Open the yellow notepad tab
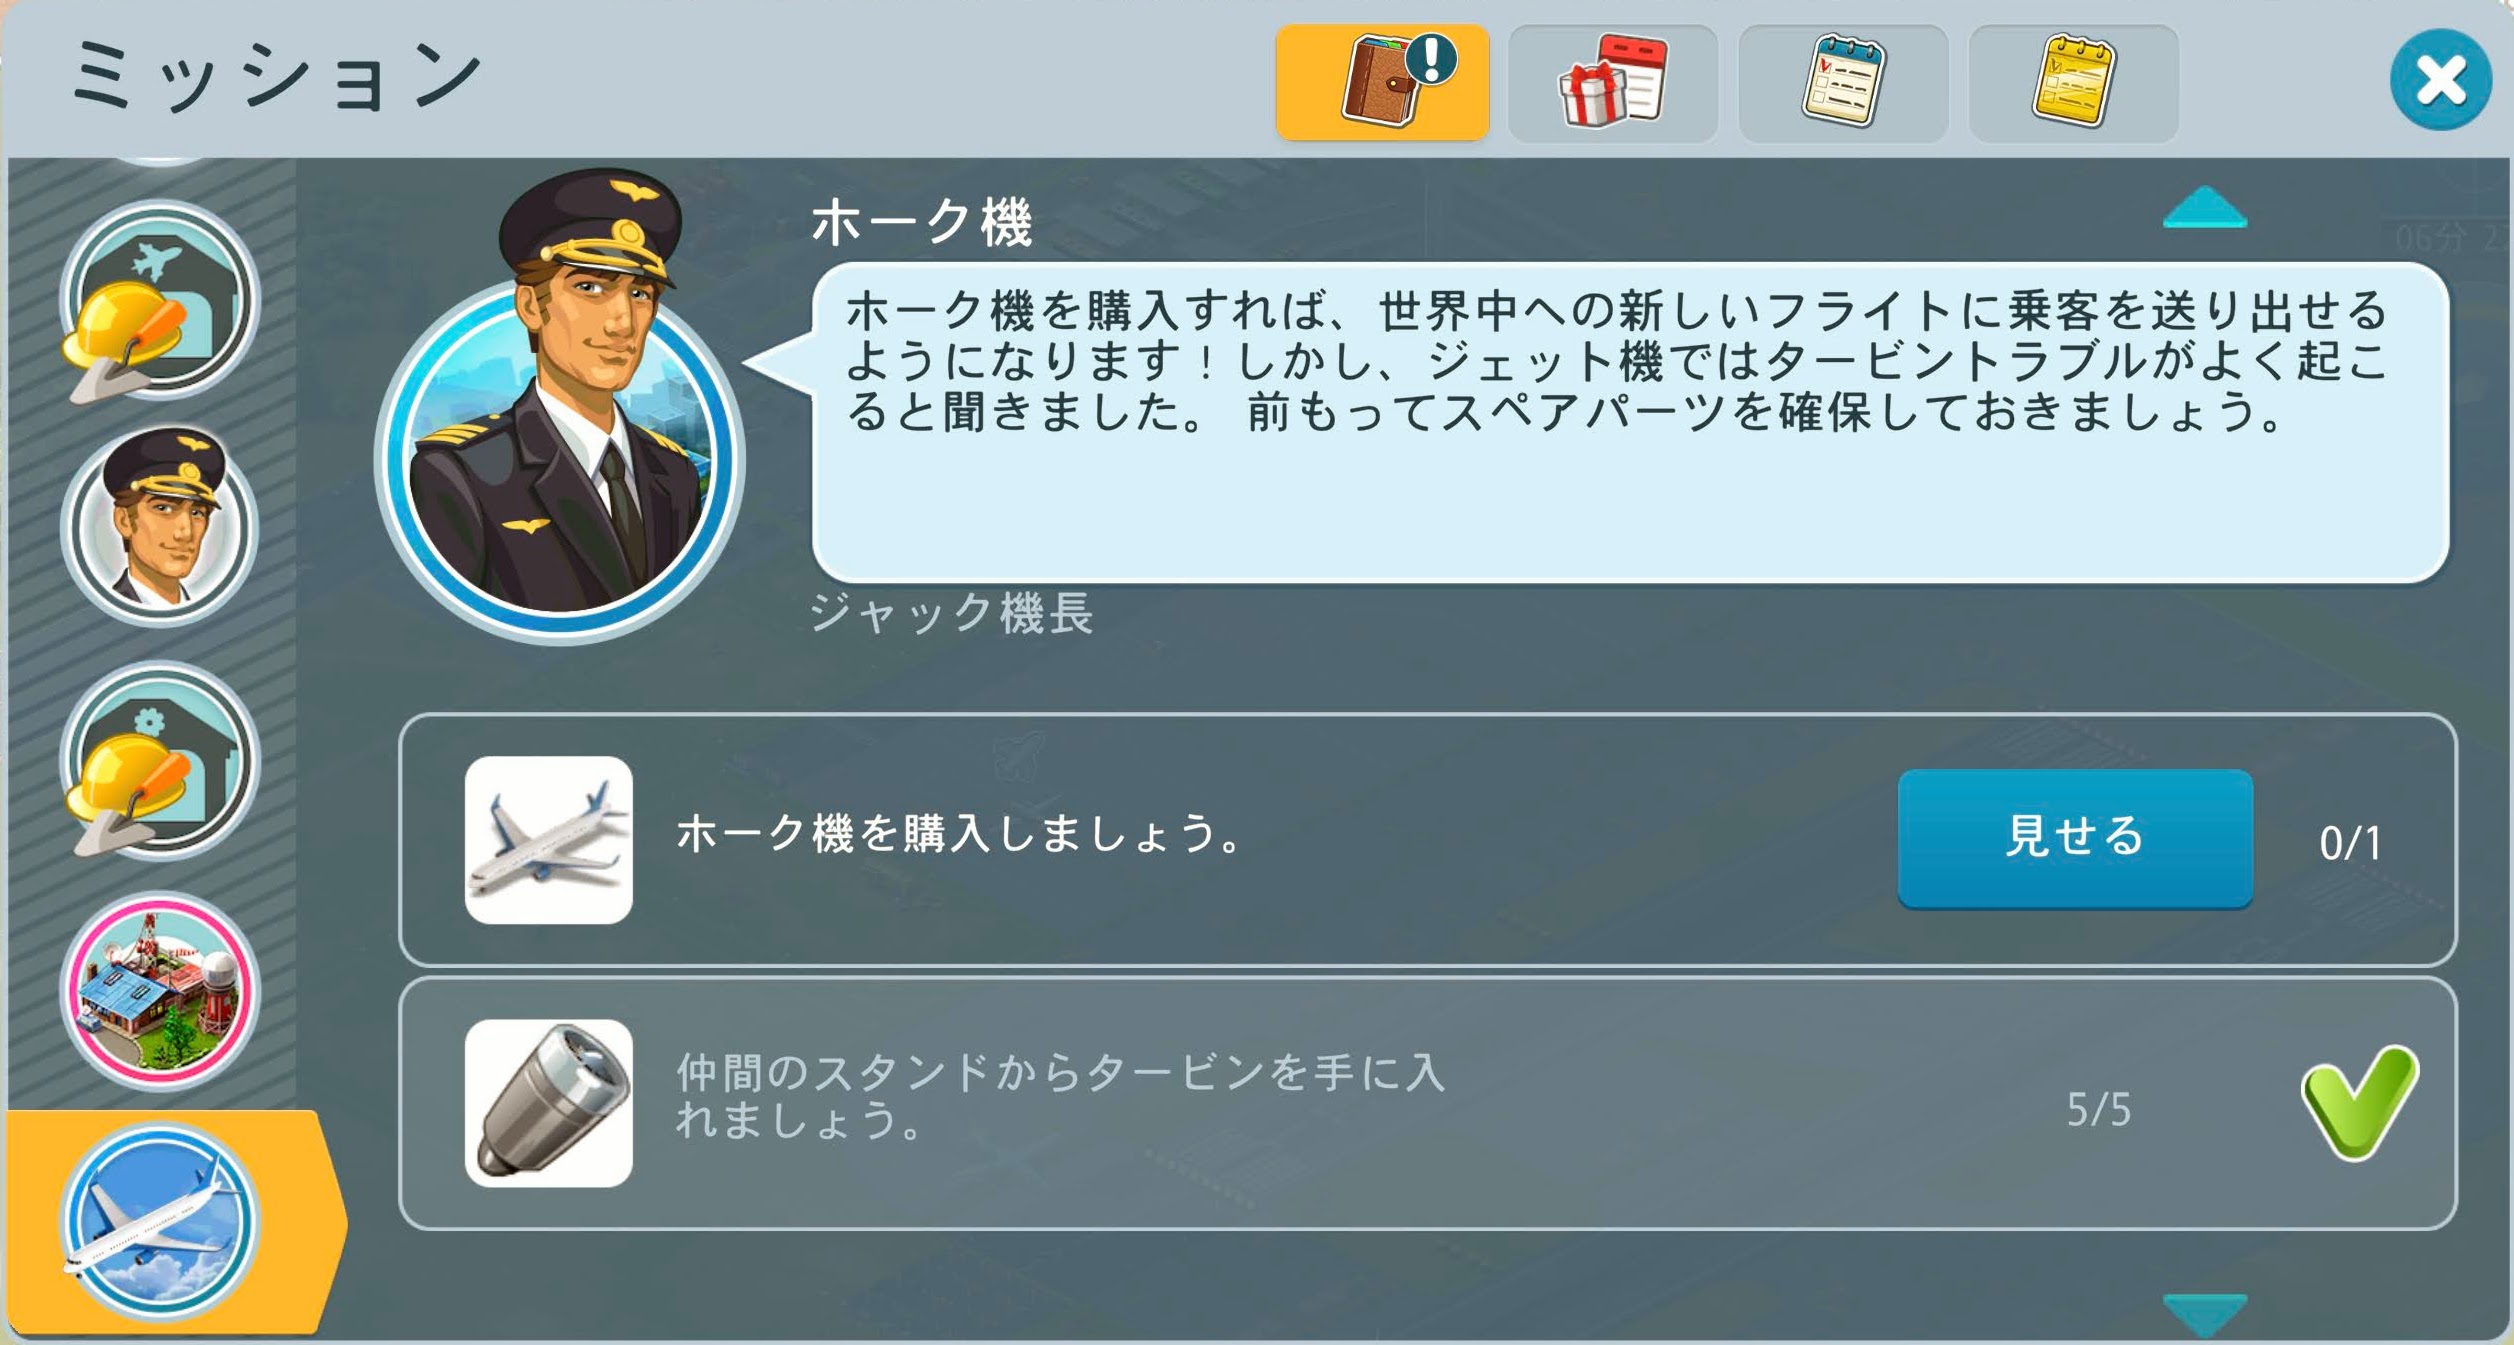 [x=2073, y=83]
